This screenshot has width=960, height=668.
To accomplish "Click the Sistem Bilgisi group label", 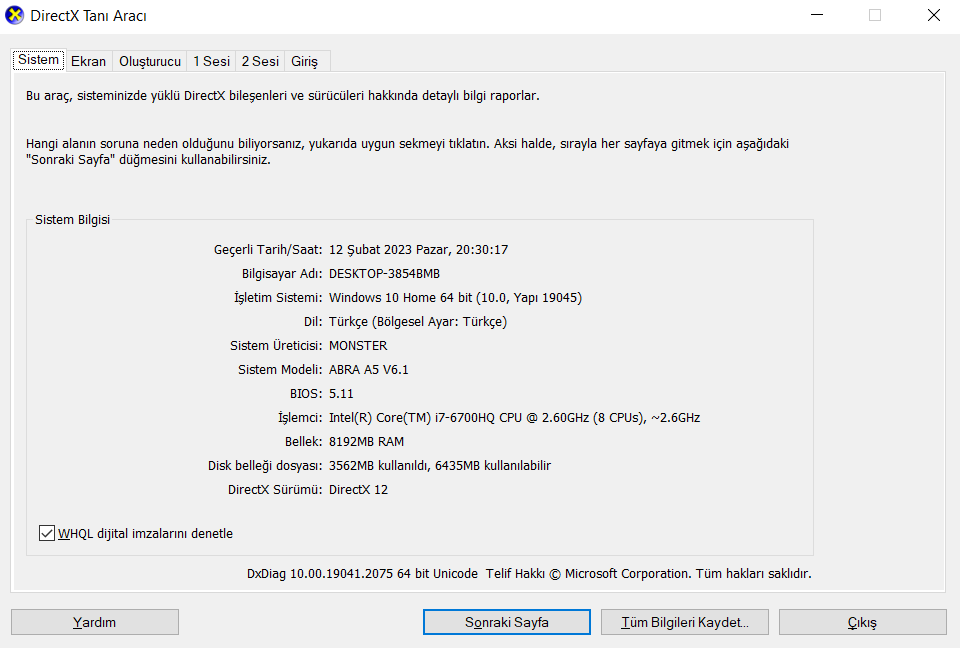I will pos(72,220).
